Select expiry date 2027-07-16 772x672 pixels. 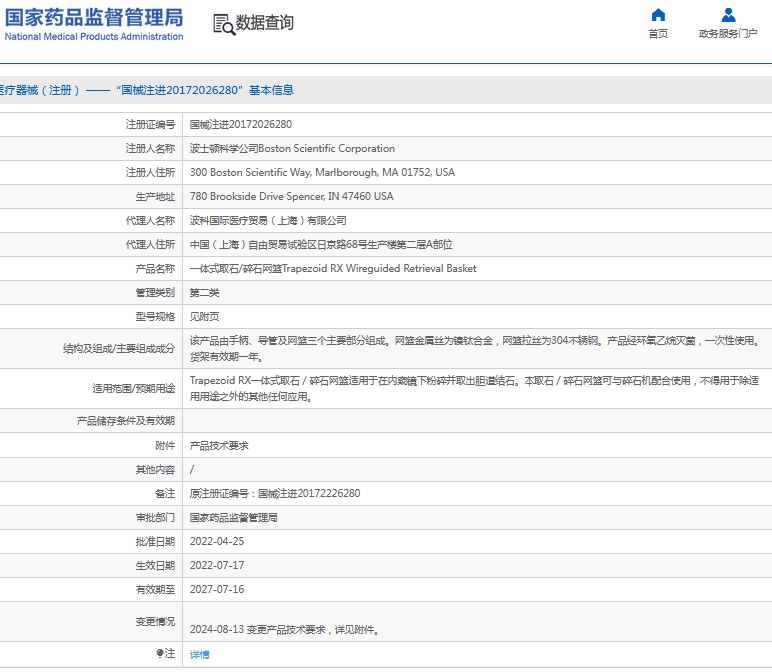217,589
